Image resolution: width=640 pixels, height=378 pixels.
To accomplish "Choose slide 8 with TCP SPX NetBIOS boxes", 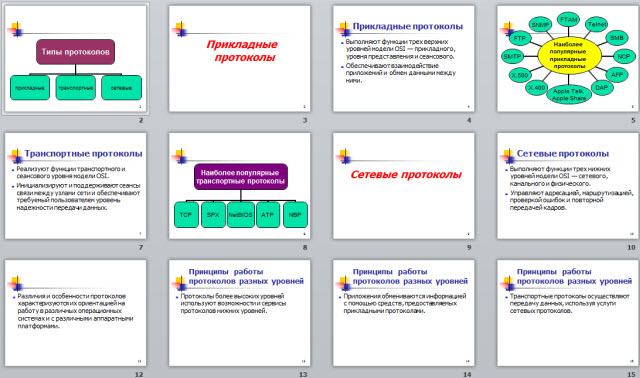I will tap(240, 186).
